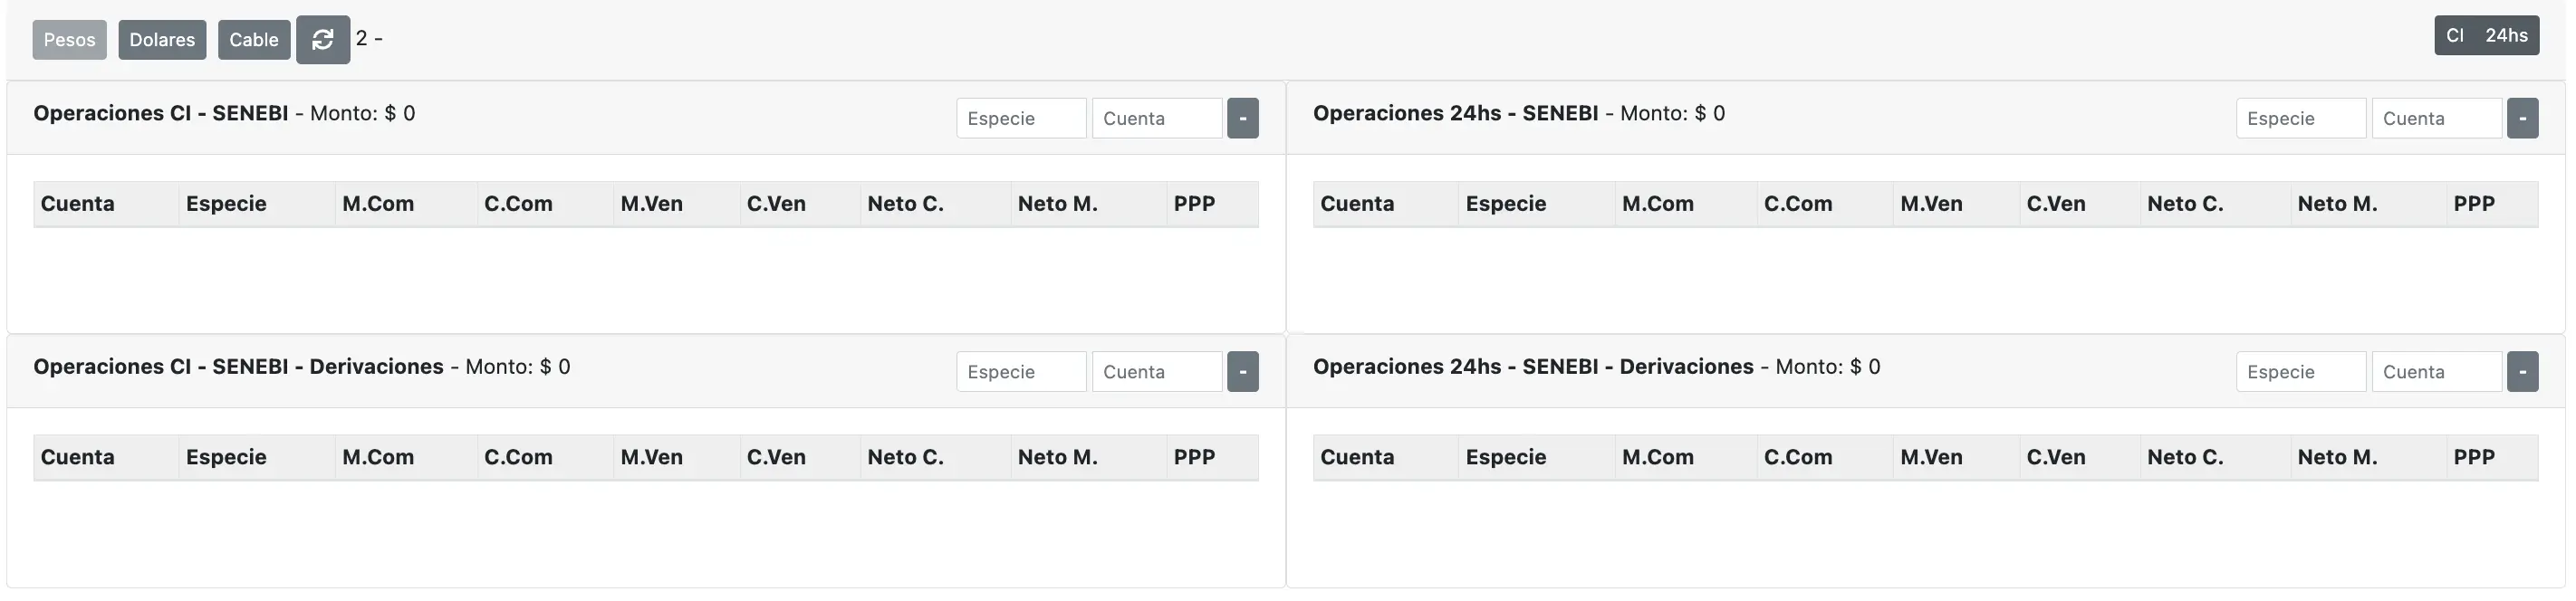Image resolution: width=2576 pixels, height=601 pixels.
Task: Sort CI SENEBI table by Cuenta header
Action: pyautogui.click(x=78, y=204)
